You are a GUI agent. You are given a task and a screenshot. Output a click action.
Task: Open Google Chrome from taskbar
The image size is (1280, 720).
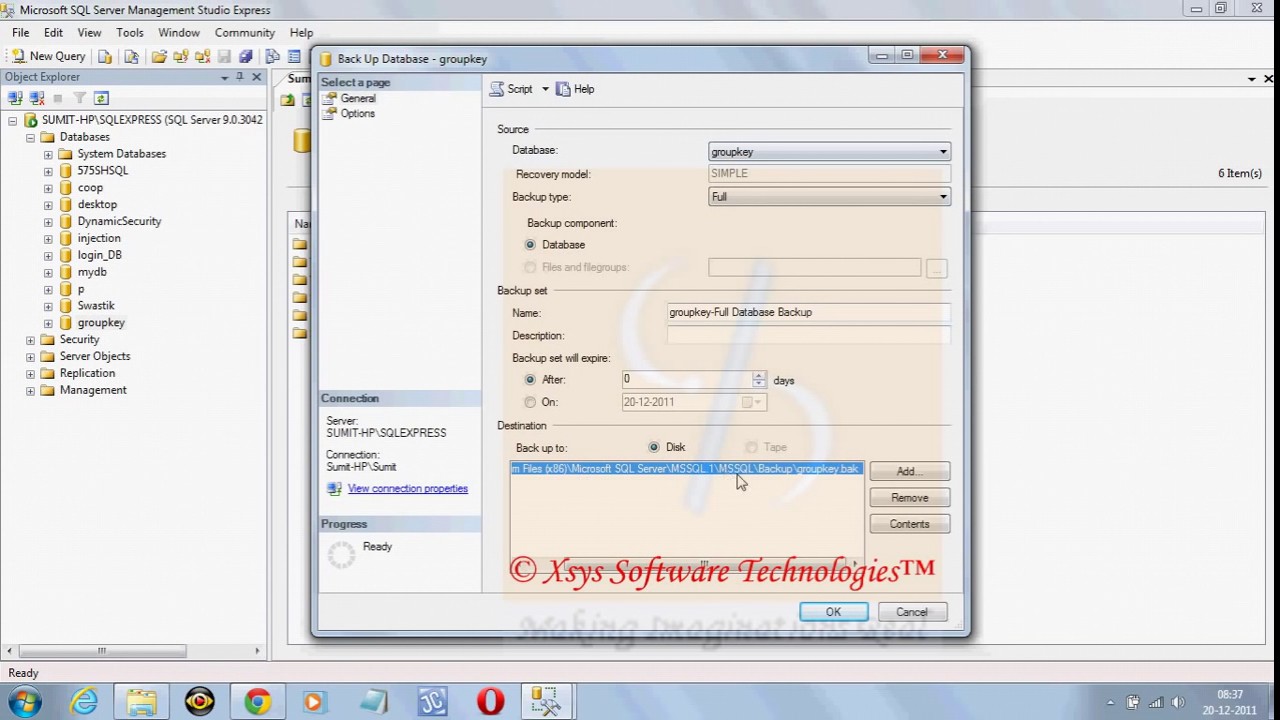pyautogui.click(x=258, y=701)
